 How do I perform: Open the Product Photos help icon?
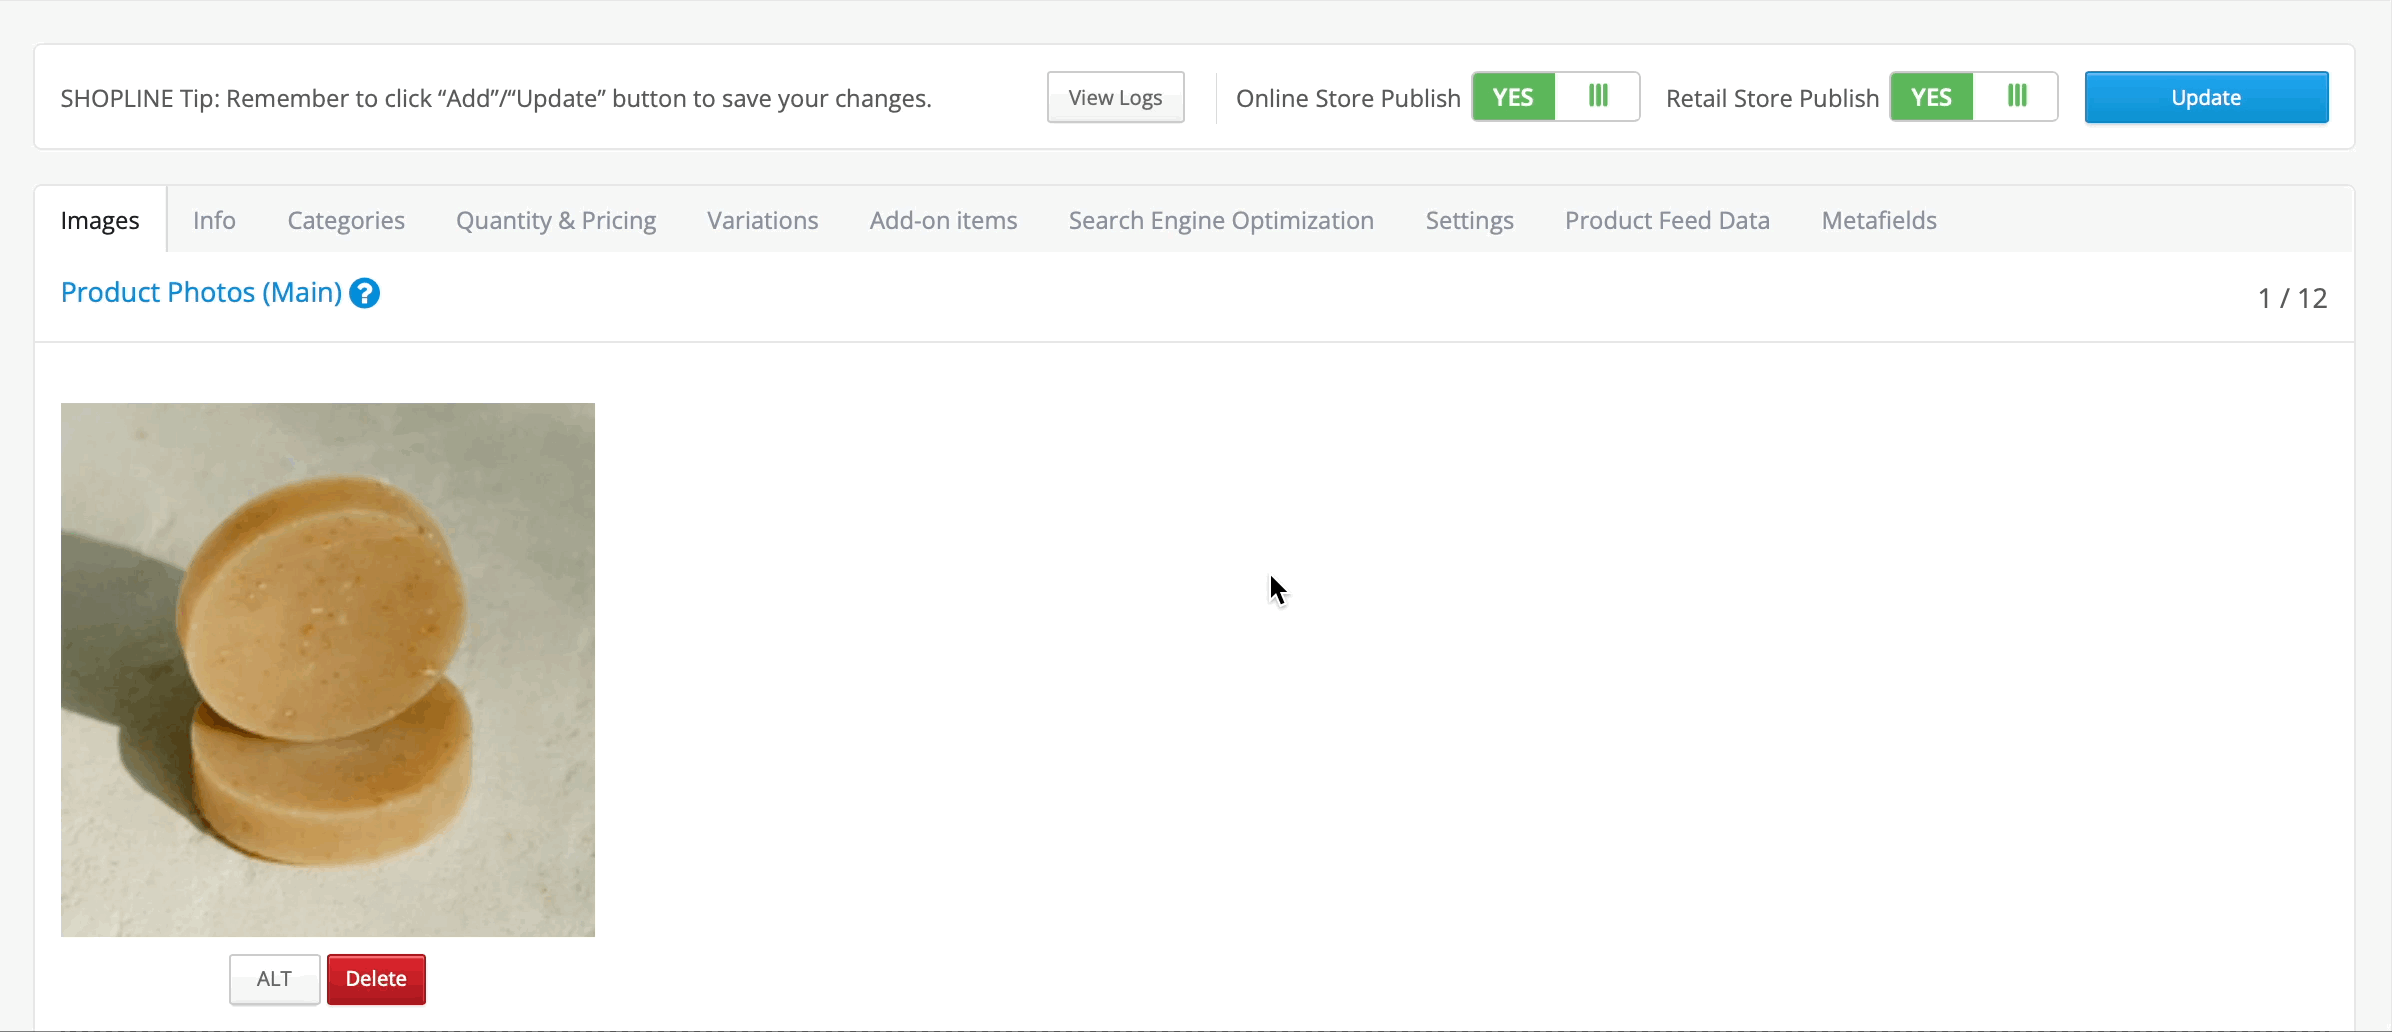click(364, 293)
